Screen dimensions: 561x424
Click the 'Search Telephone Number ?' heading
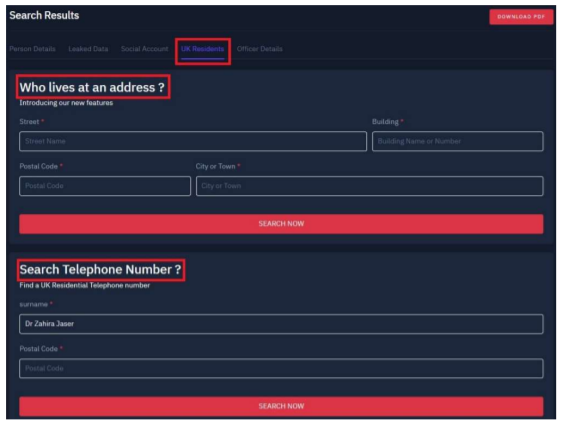click(x=100, y=269)
